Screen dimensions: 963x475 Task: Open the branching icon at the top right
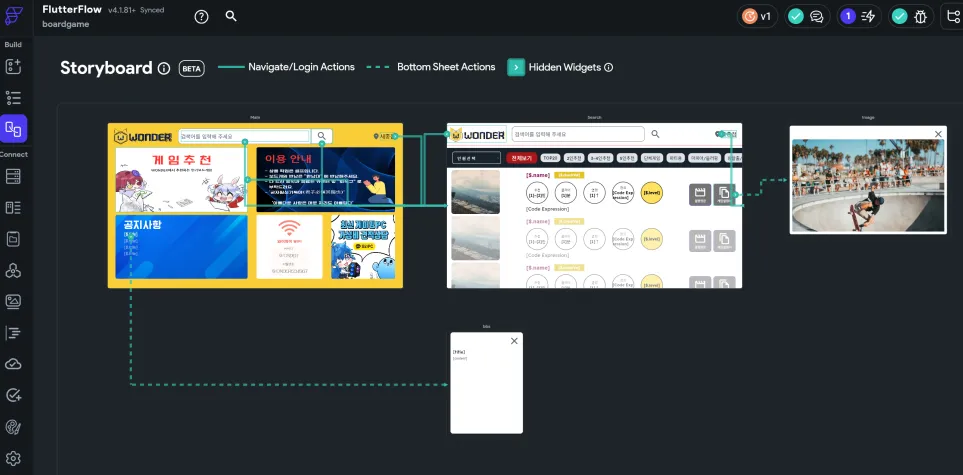tap(953, 17)
